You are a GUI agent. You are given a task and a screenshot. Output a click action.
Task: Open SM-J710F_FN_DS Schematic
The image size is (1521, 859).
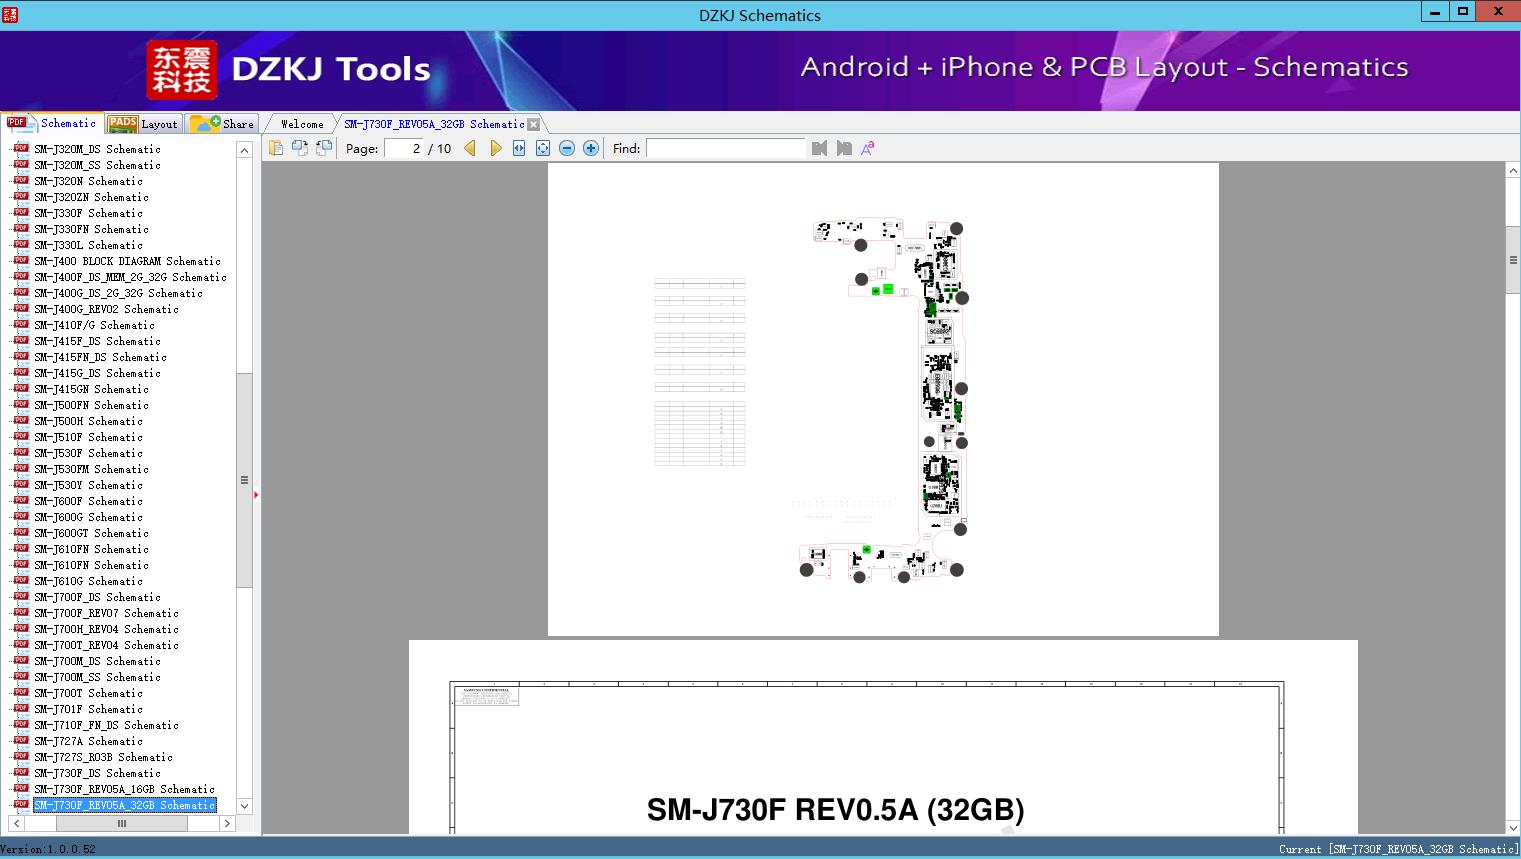[x=106, y=725]
